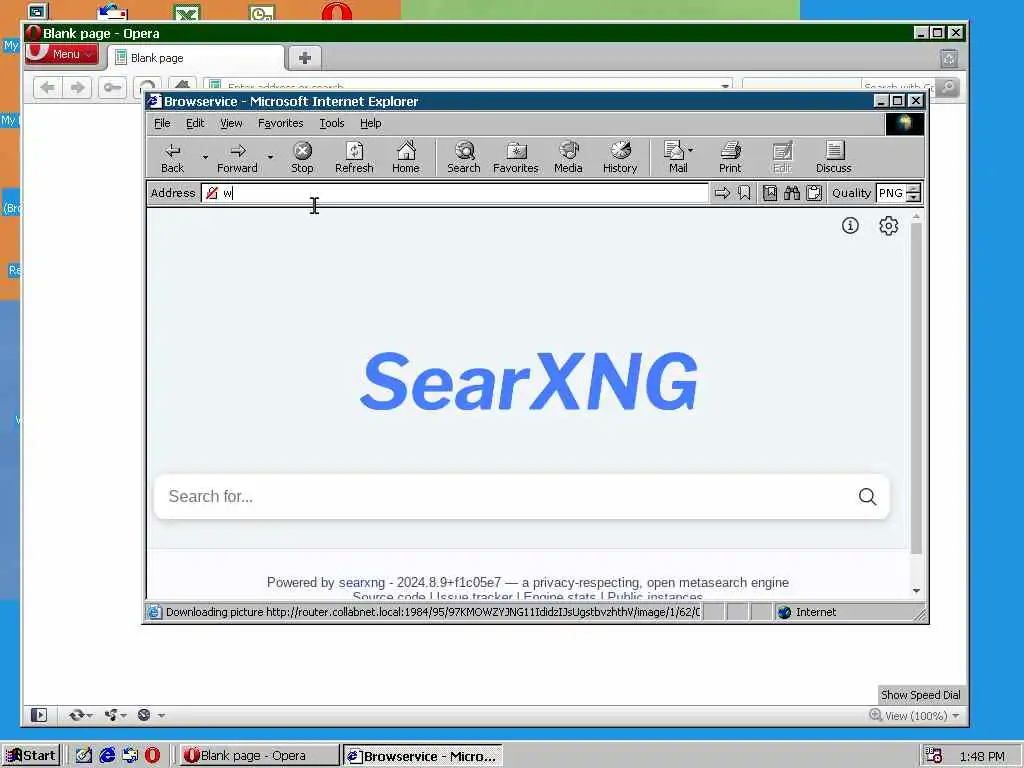Show the History pane in Internet Explorer
This screenshot has height=768, width=1024.
[620, 157]
